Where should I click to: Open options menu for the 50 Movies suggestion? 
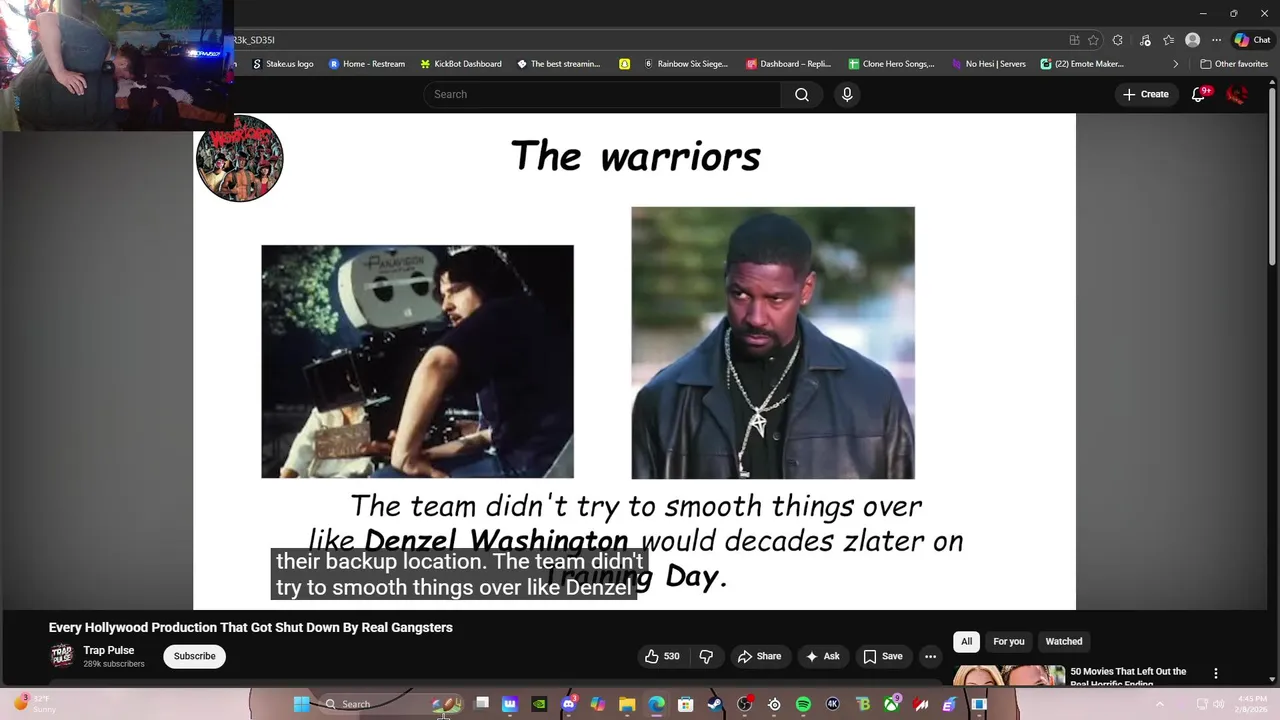pos(1216,673)
